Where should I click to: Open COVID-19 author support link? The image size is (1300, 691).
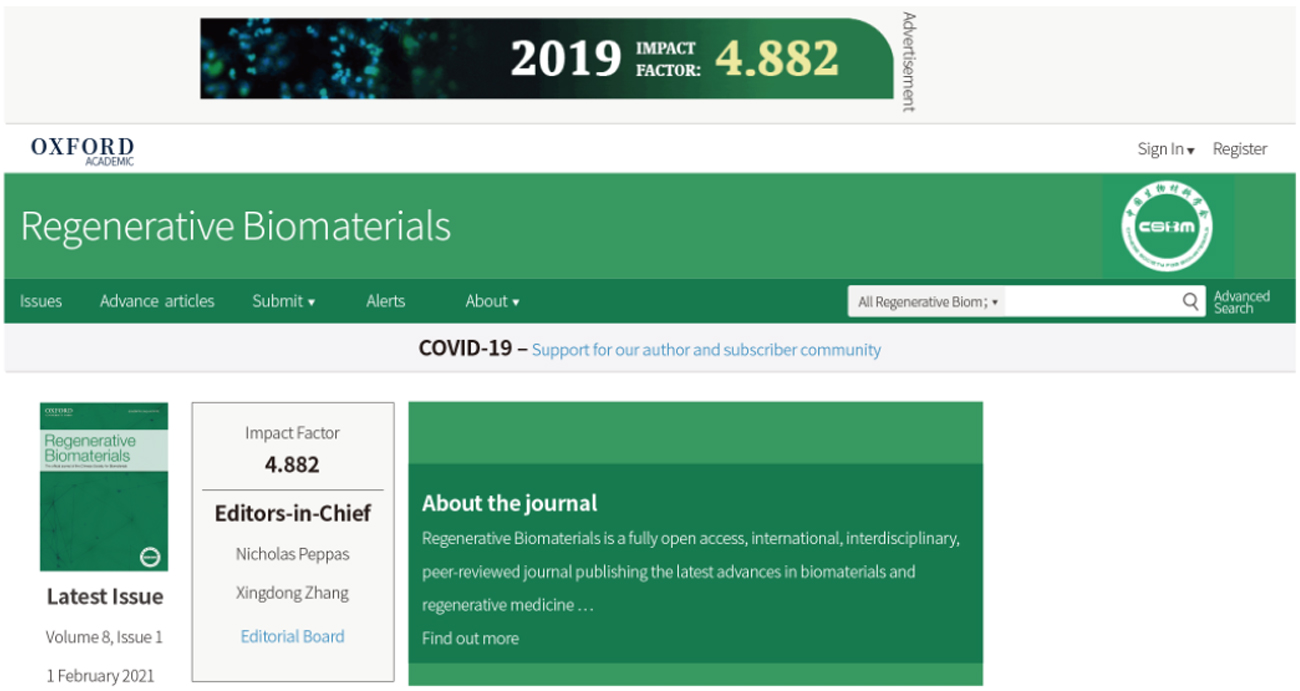tap(706, 350)
